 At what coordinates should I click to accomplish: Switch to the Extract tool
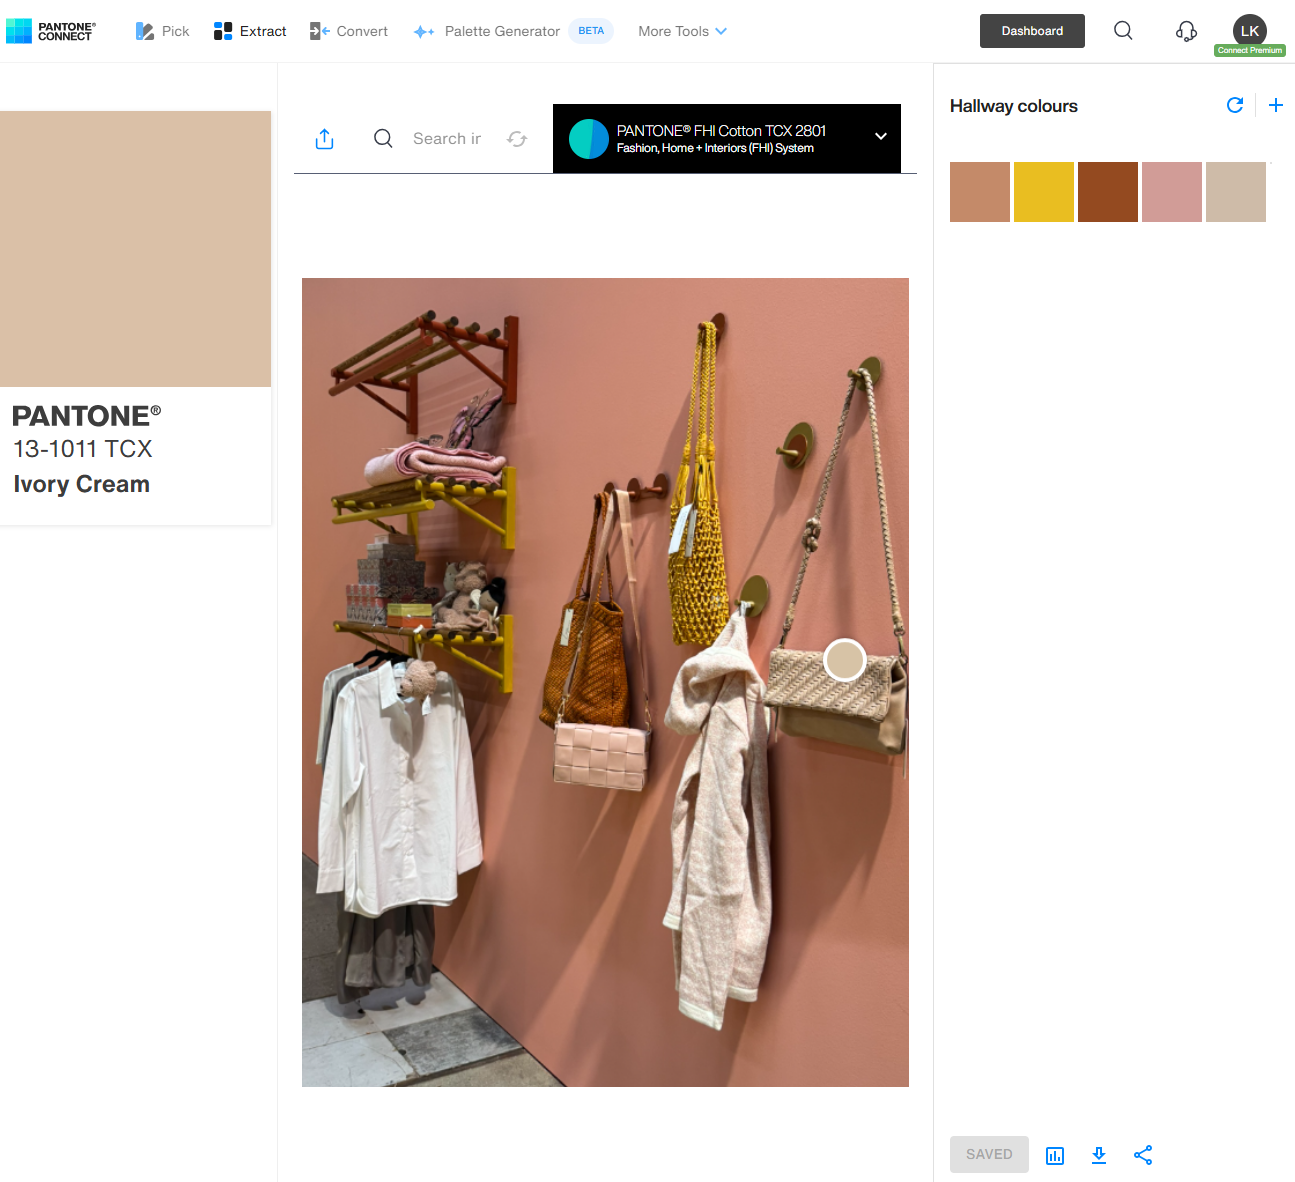(250, 31)
